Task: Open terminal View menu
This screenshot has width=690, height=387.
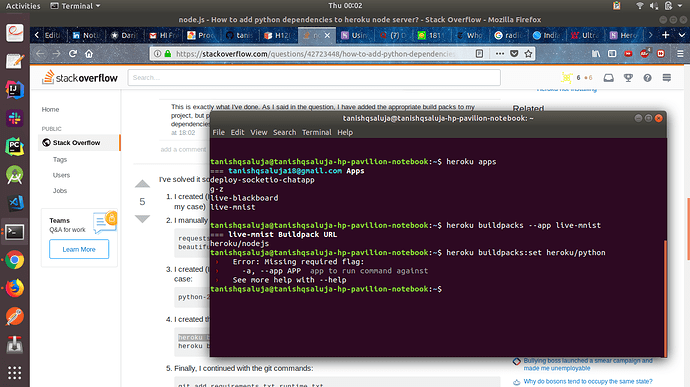Action: tap(259, 132)
